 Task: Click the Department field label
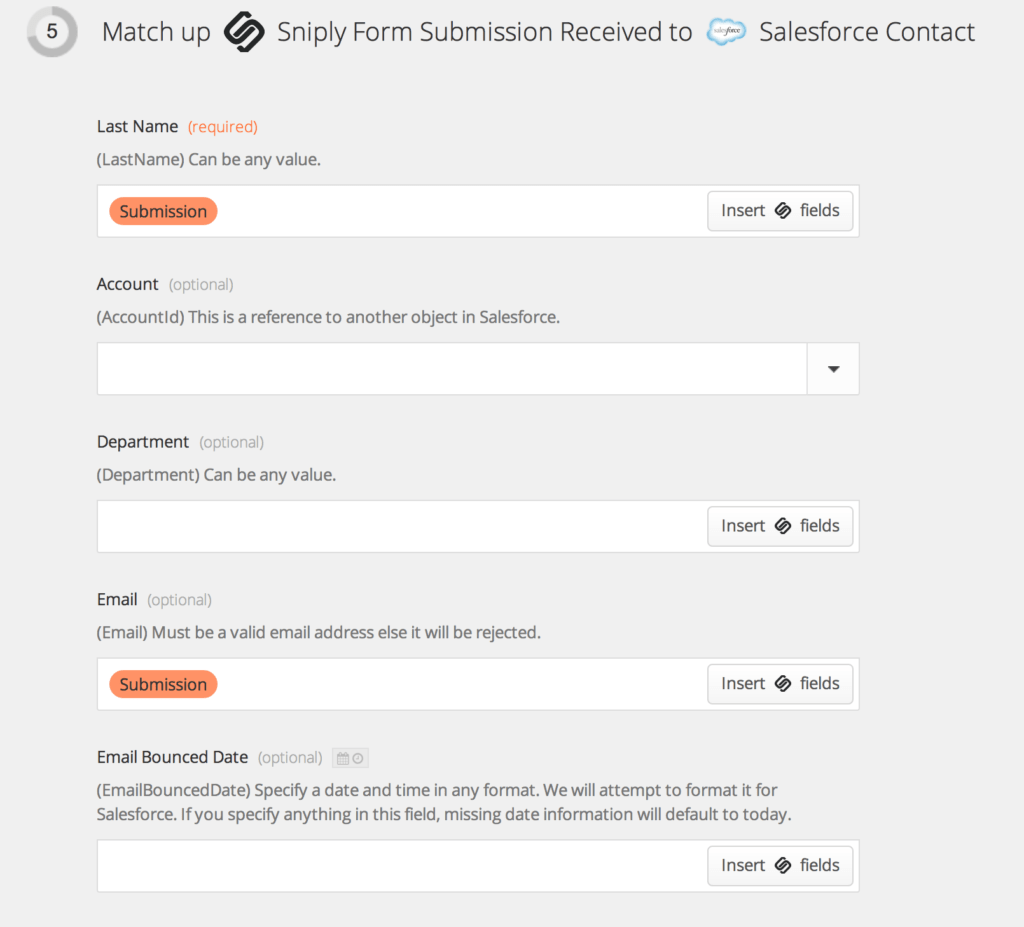(143, 442)
